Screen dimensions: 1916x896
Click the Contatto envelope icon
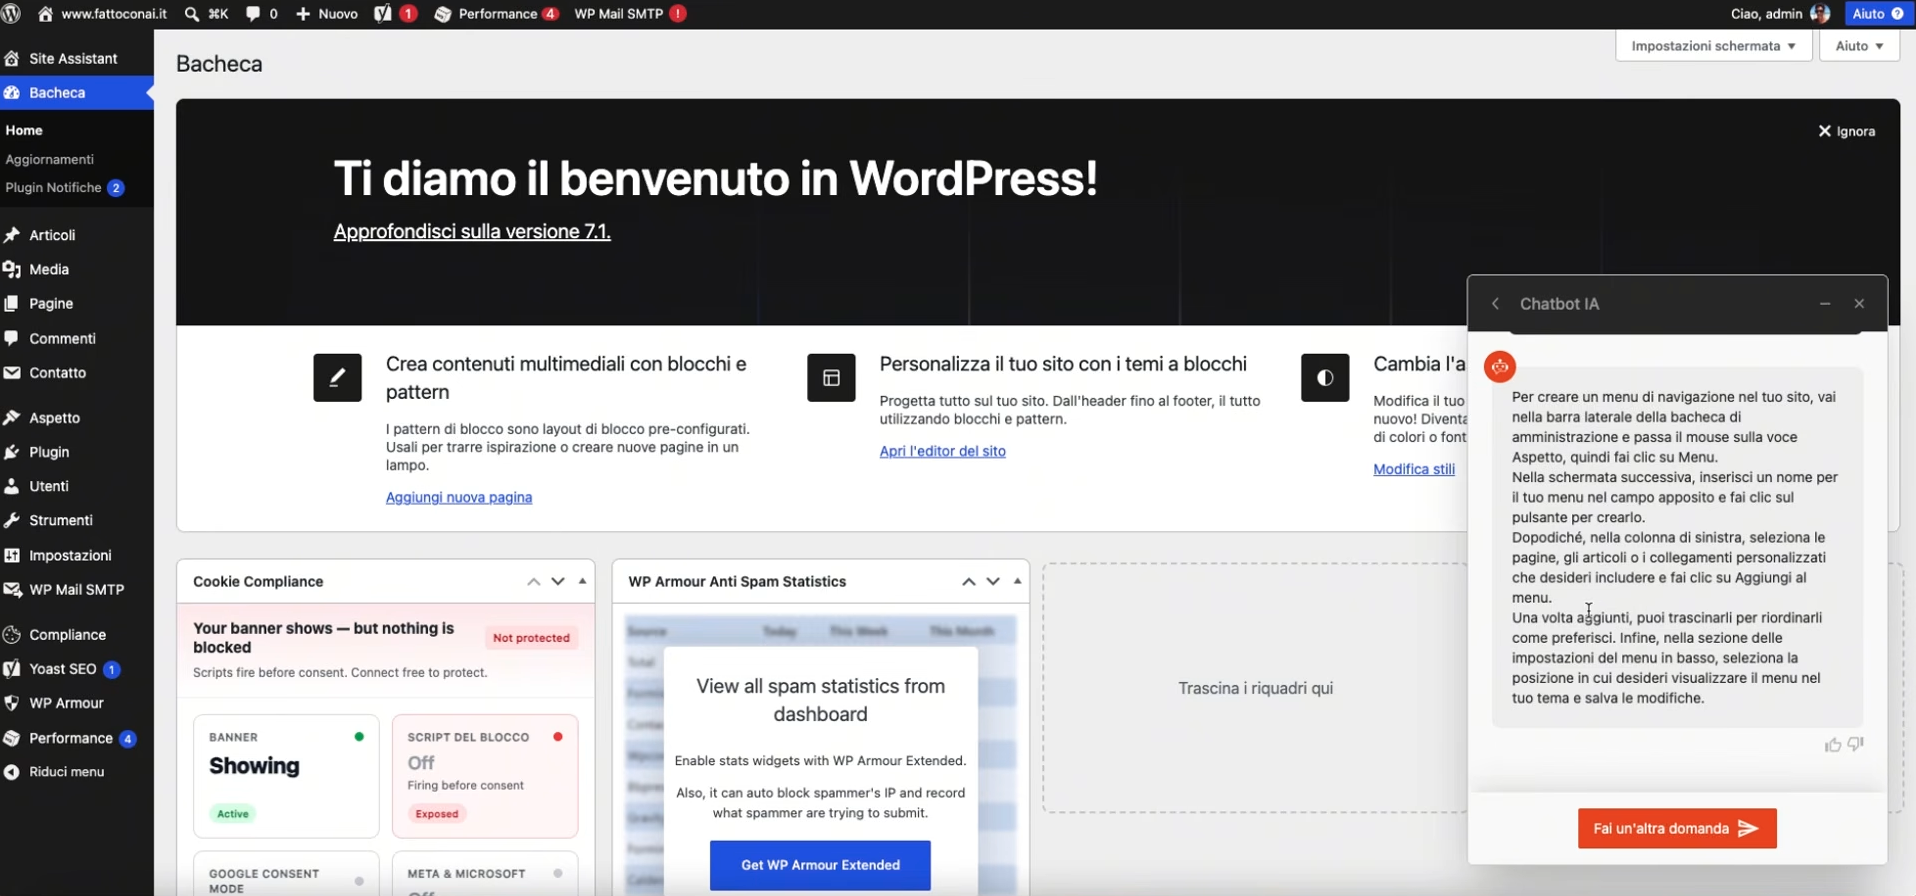point(12,373)
